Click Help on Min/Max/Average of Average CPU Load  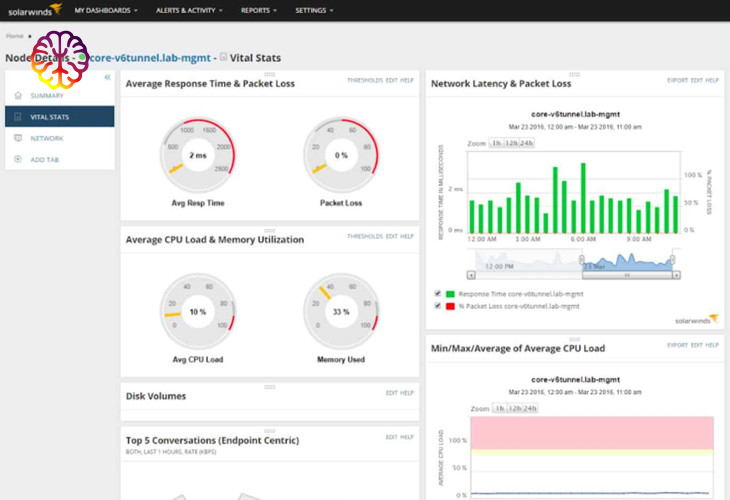(712, 345)
